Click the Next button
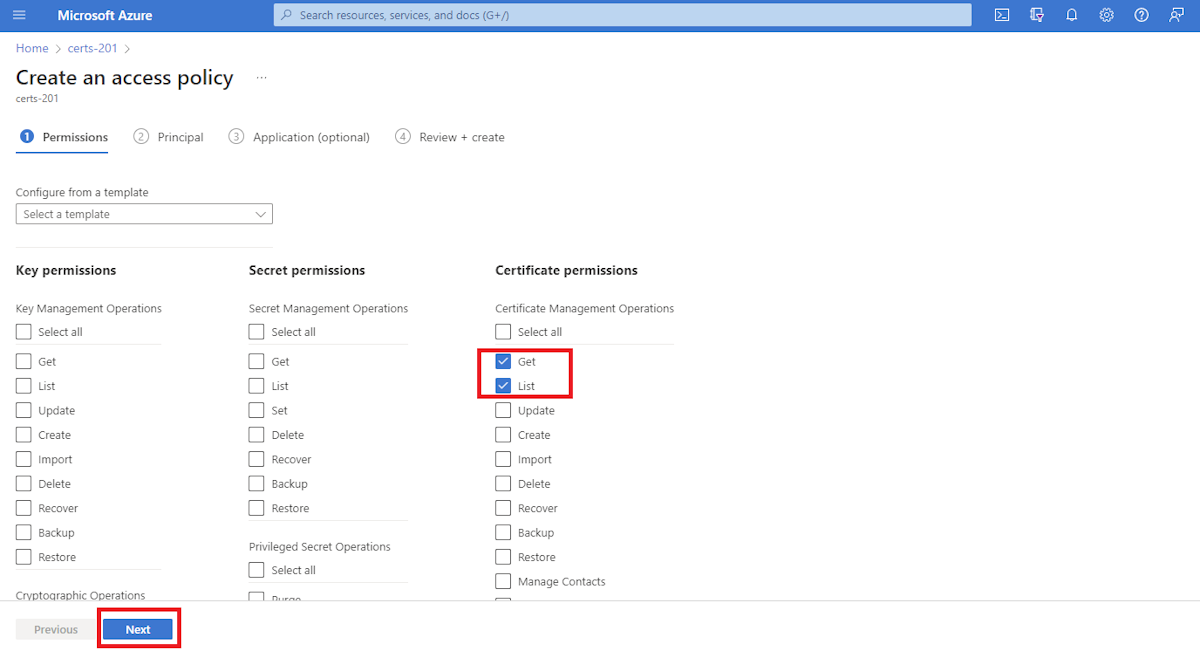The height and width of the screenshot is (651, 1200). coord(137,629)
